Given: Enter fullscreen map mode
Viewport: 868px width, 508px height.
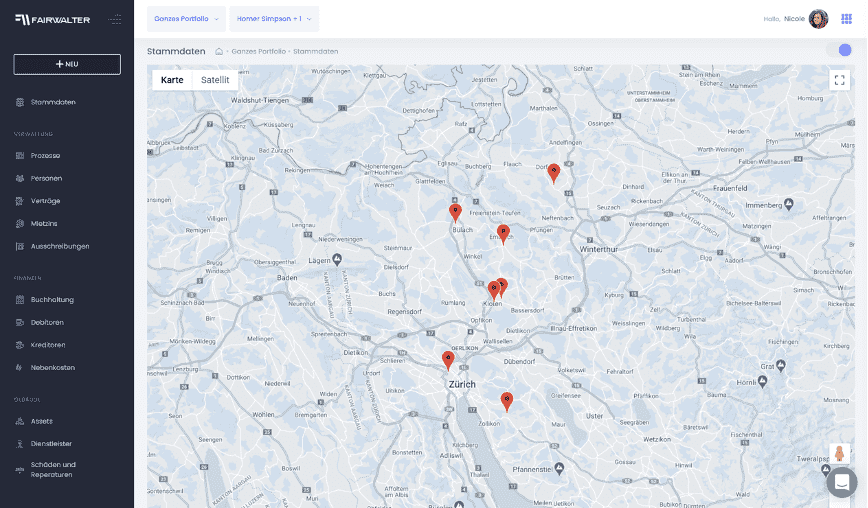Looking at the screenshot, I should click(x=839, y=80).
